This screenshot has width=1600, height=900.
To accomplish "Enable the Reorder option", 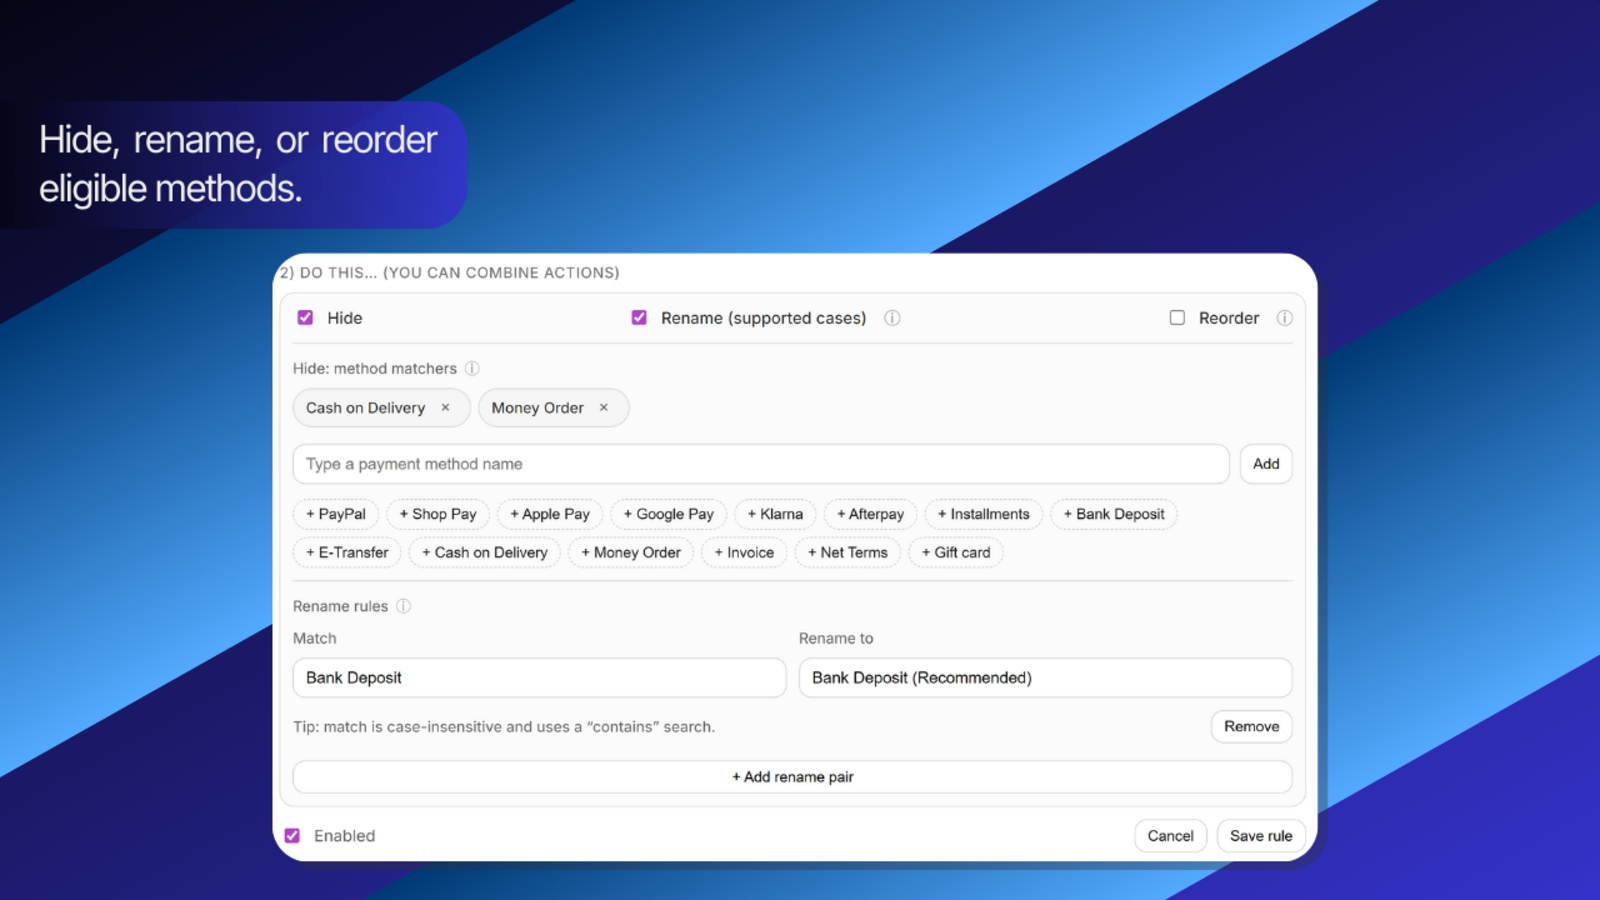I will (x=1177, y=318).
